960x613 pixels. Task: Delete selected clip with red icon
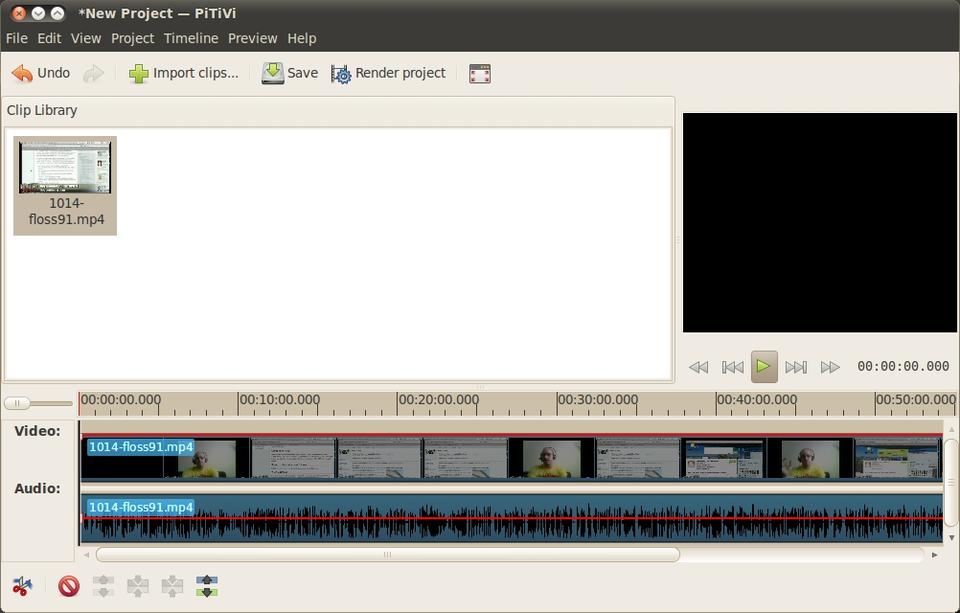pos(68,586)
